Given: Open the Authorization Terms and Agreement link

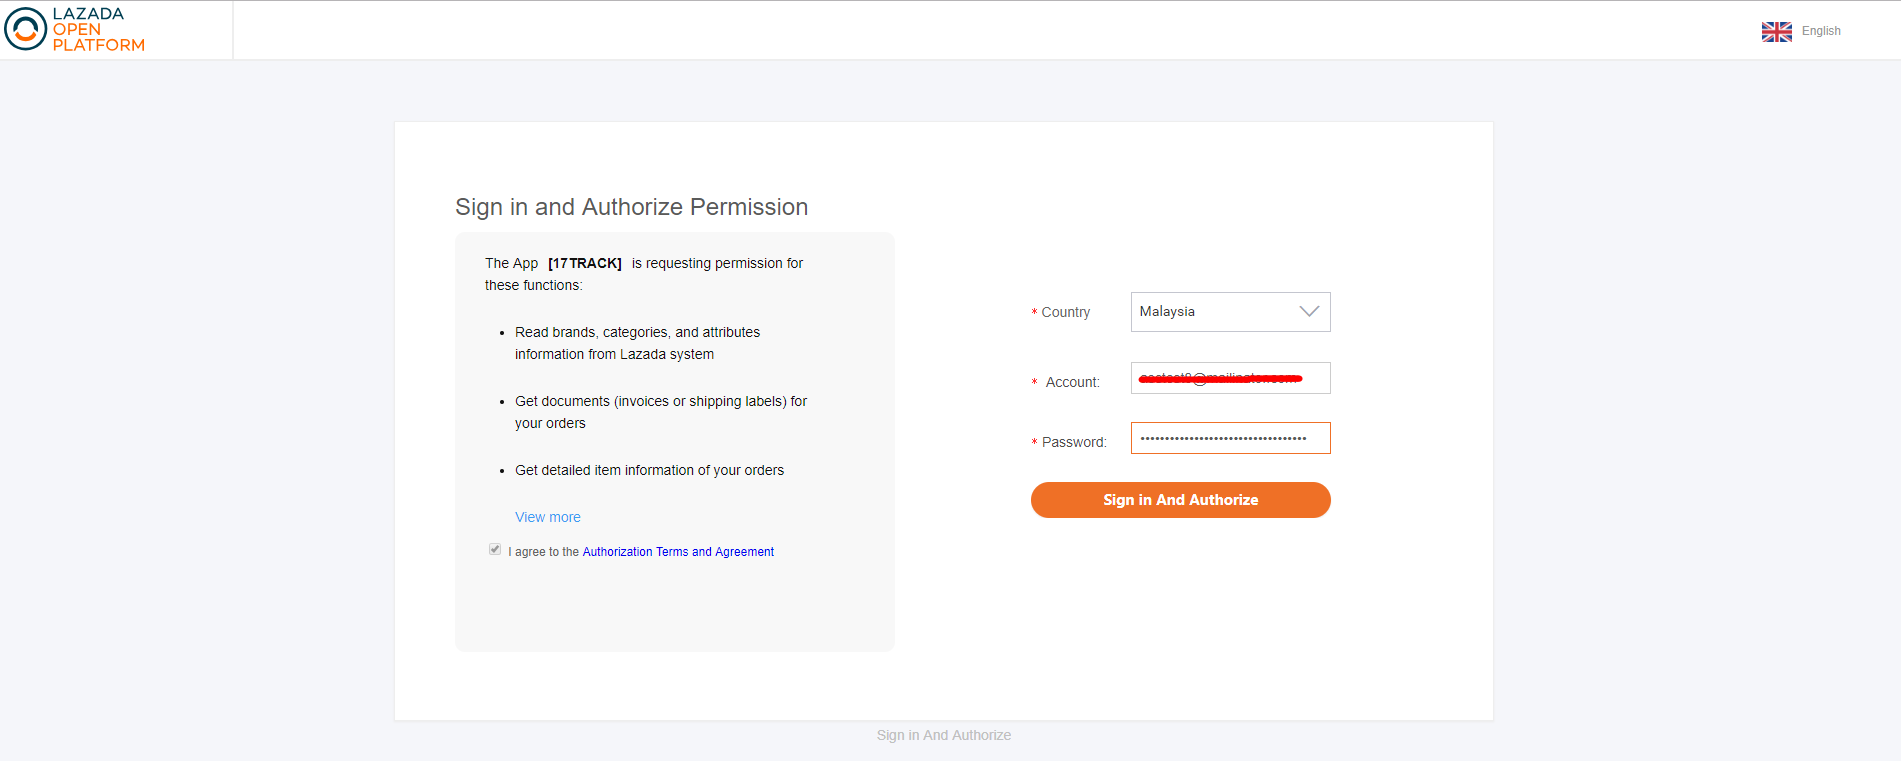Looking at the screenshot, I should pyautogui.click(x=678, y=551).
